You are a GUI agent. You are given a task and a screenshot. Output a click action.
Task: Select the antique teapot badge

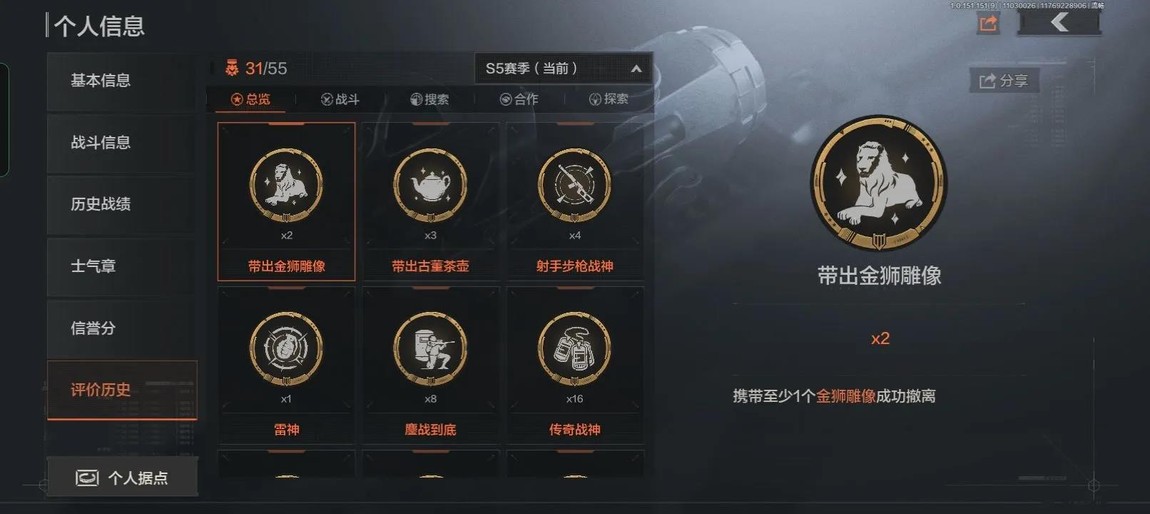(431, 202)
